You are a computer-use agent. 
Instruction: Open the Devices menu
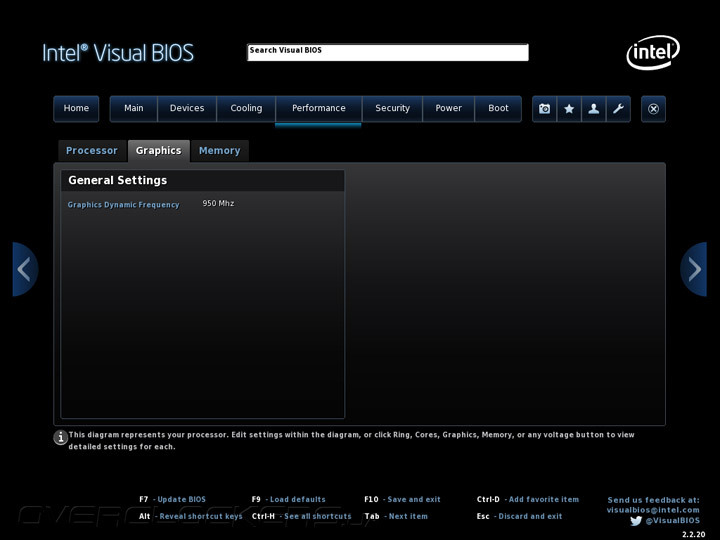pyautogui.click(x=187, y=109)
